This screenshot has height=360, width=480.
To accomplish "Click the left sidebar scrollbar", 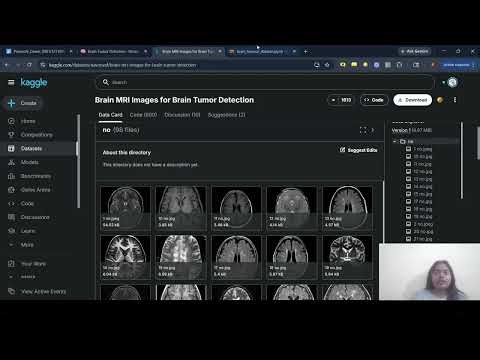I will click(78, 161).
